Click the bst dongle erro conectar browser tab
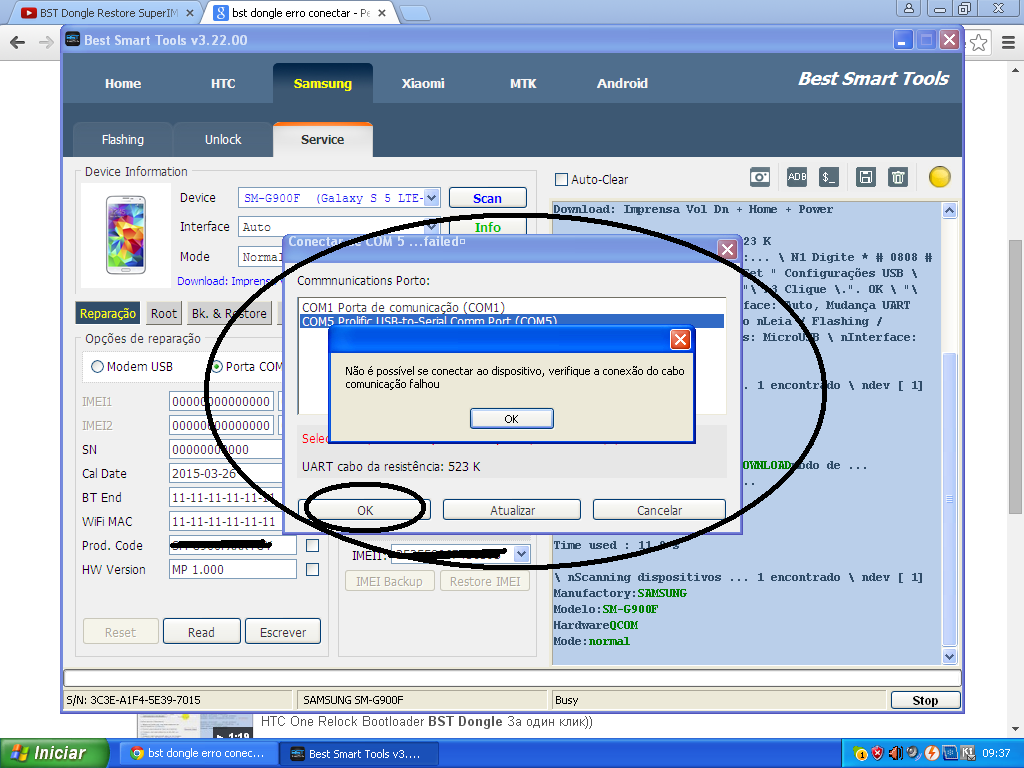Screen dimensions: 1024x768 (x=301, y=13)
